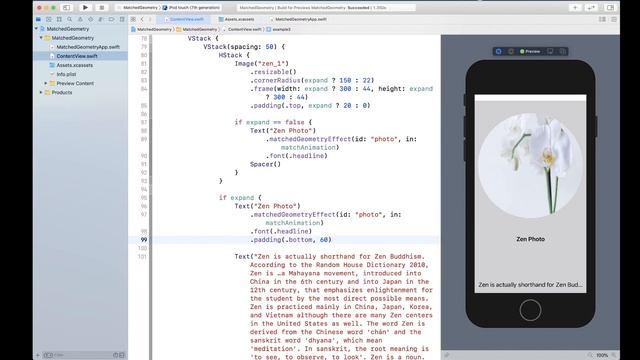
Task: Open the Find navigator magnifier icon
Action: (x=70, y=19)
